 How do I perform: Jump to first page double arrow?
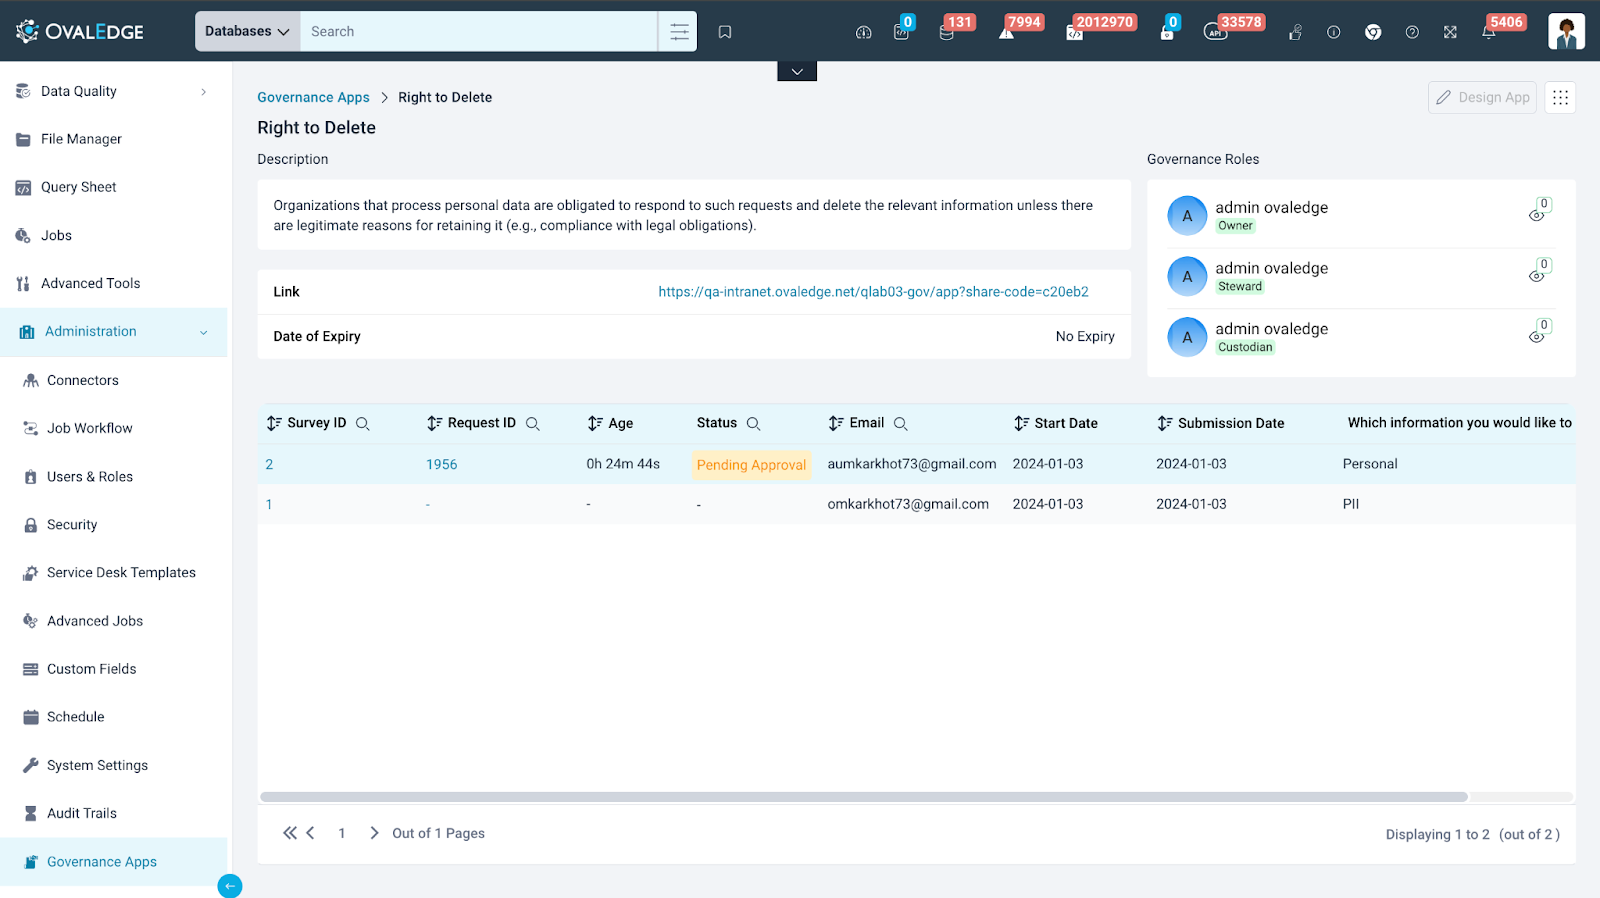(x=290, y=833)
